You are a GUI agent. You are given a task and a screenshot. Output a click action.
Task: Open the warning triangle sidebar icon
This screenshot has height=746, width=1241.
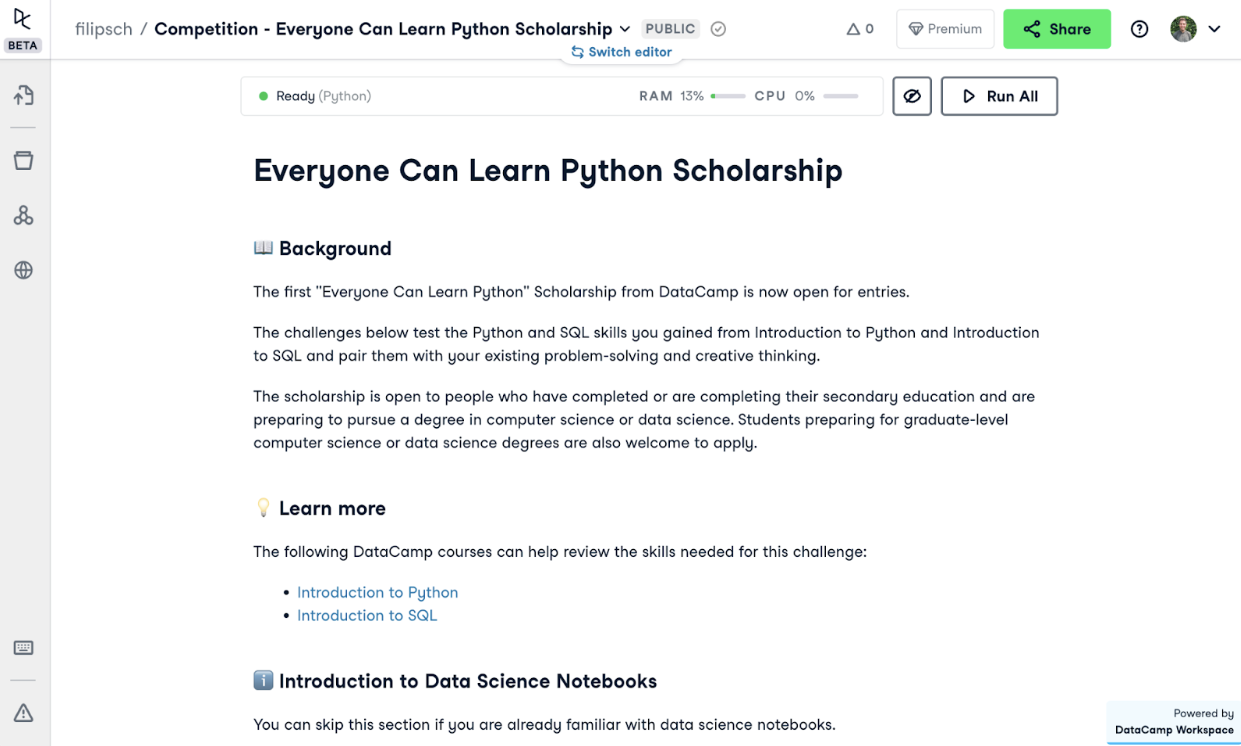click(24, 713)
